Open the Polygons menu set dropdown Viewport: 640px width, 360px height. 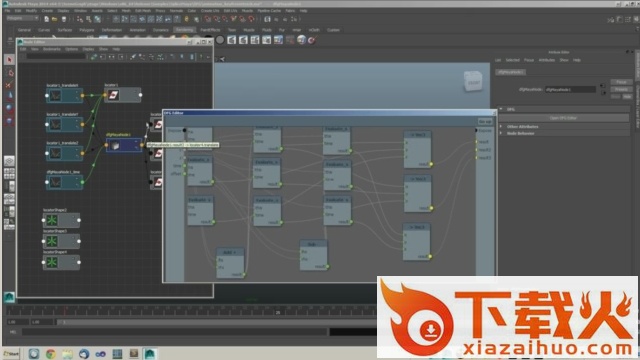[22, 18]
